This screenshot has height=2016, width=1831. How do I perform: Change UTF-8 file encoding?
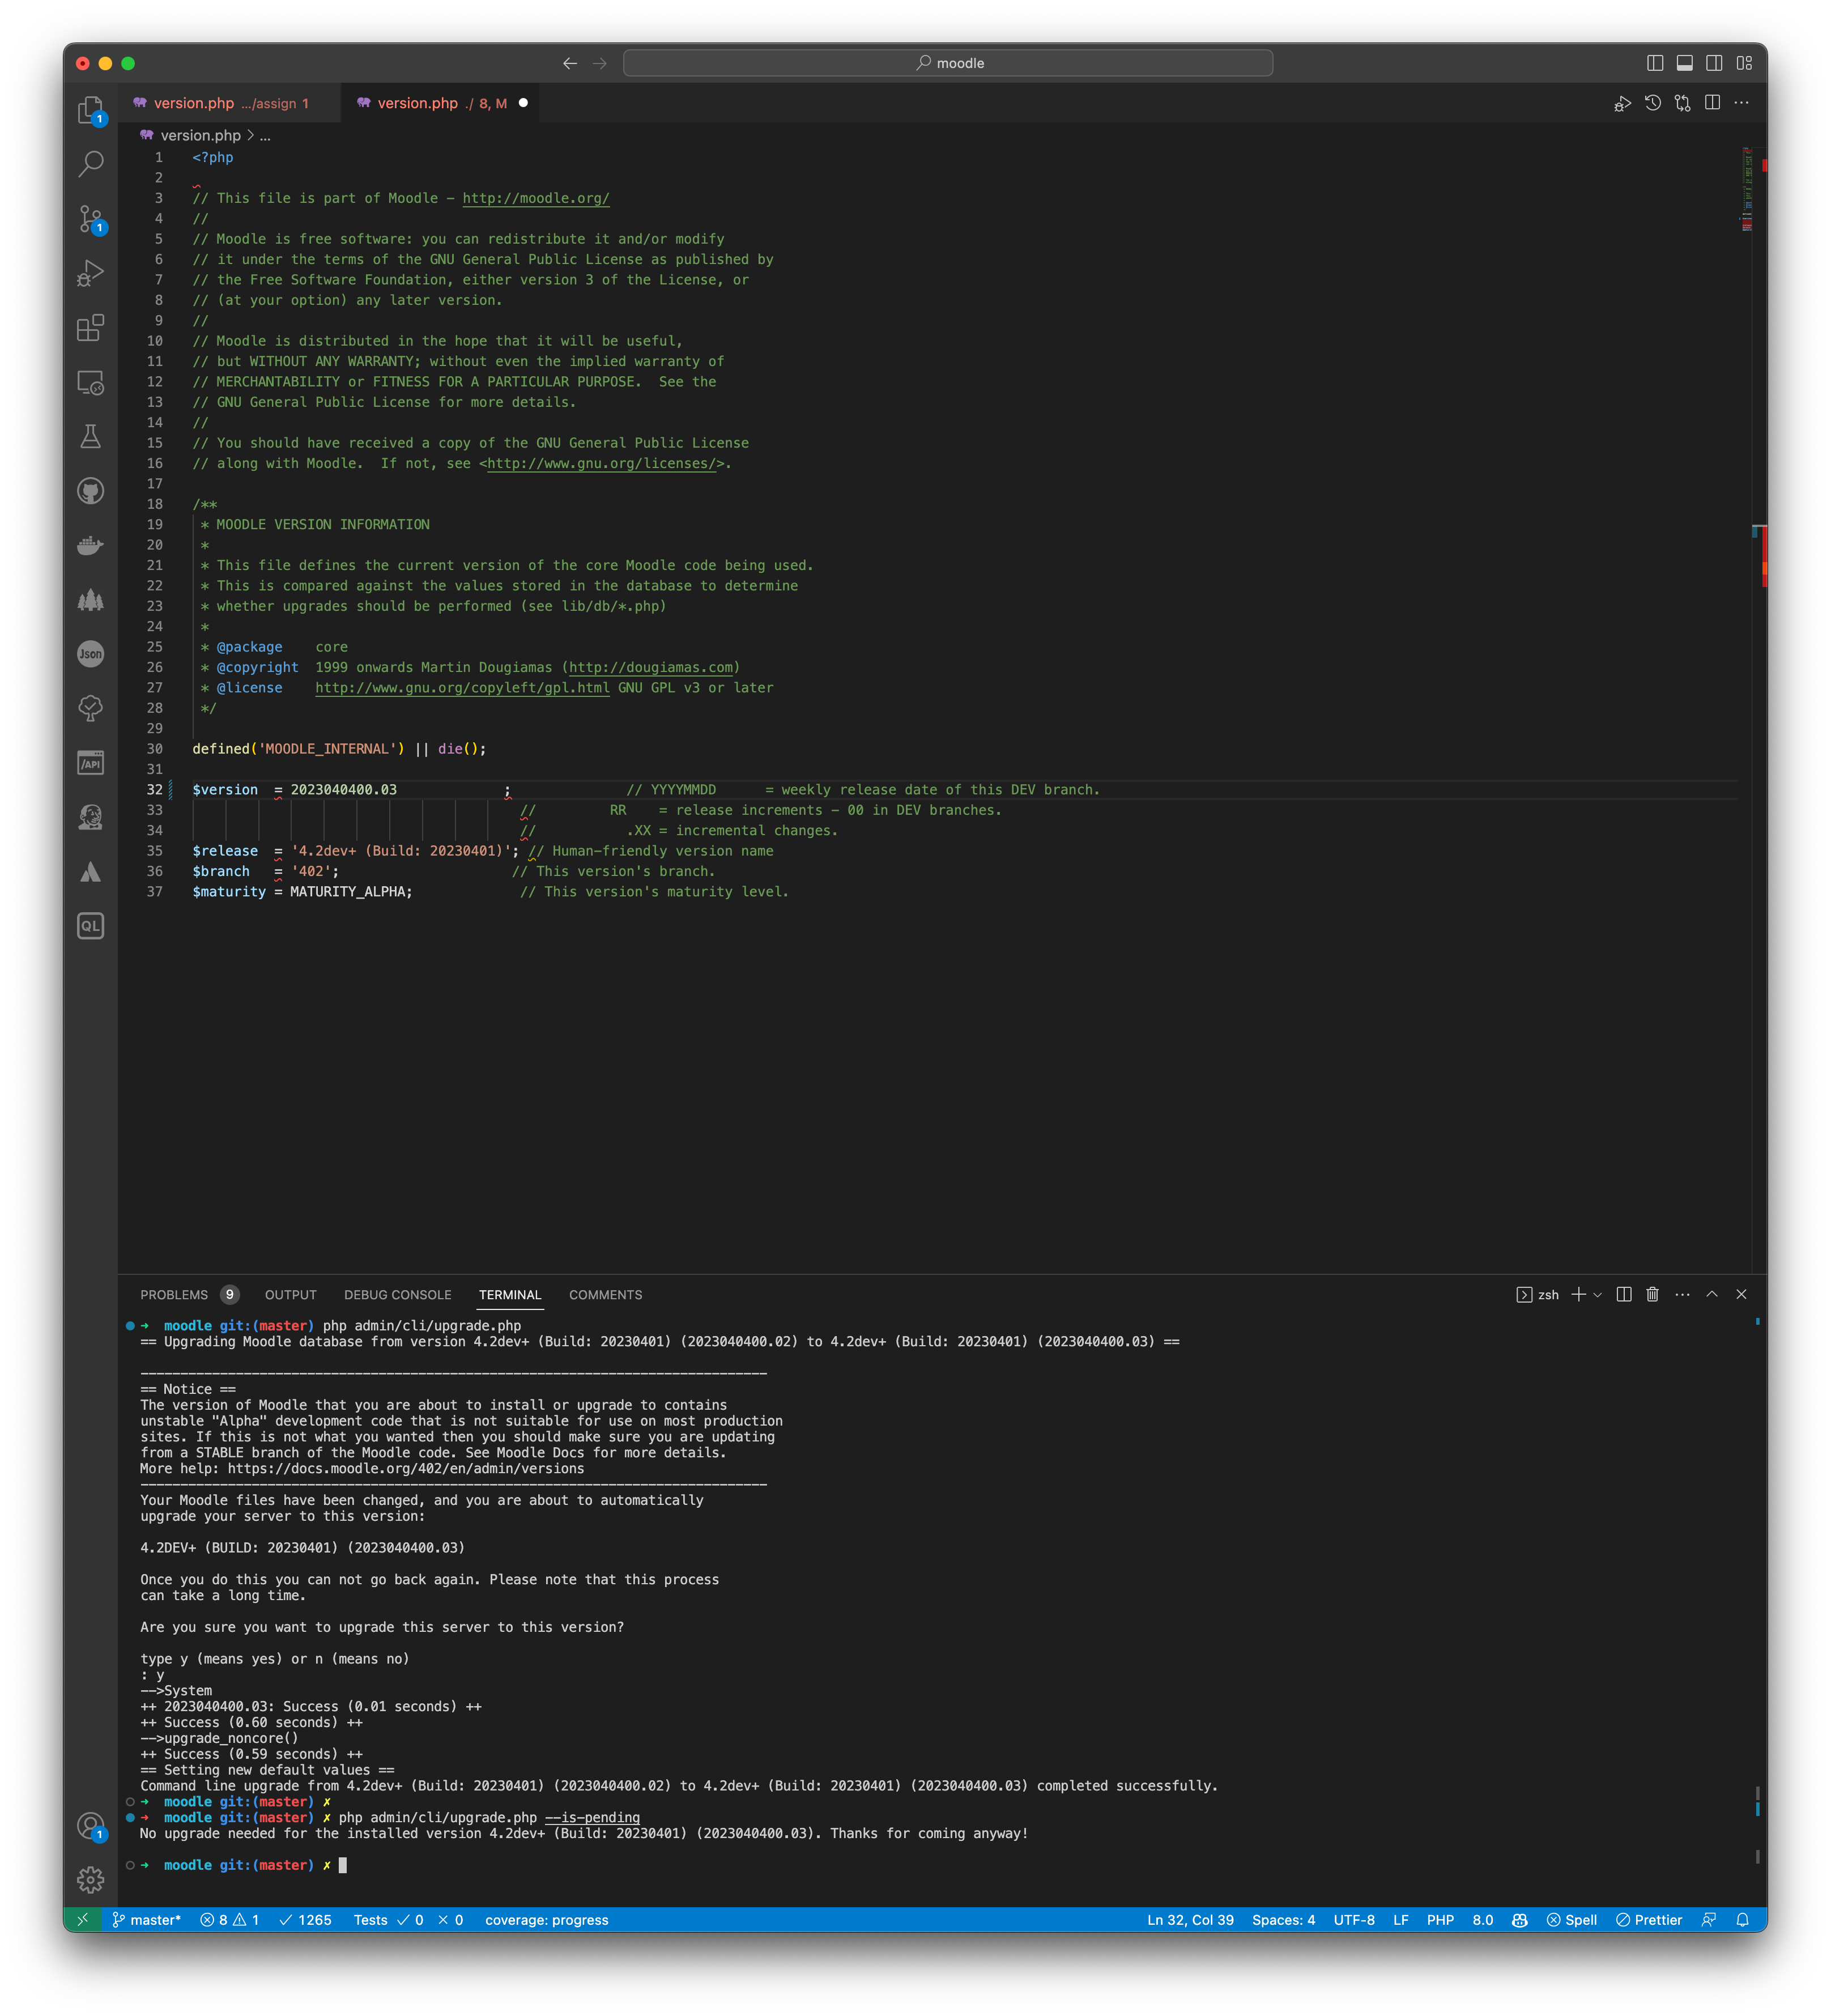[x=1354, y=1920]
